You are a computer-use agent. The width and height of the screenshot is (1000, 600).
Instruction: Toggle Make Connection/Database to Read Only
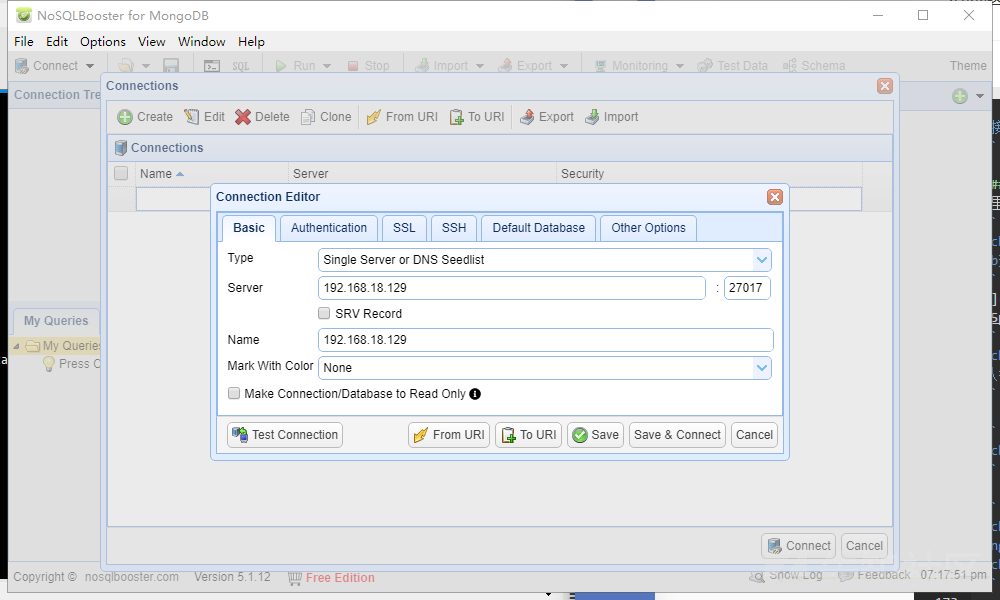pos(234,393)
